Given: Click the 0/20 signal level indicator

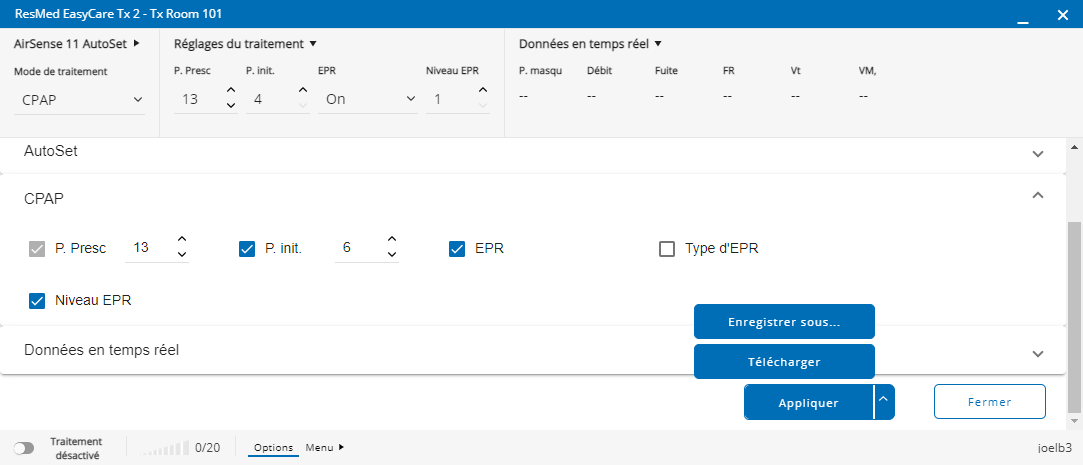Looking at the screenshot, I should pos(180,448).
